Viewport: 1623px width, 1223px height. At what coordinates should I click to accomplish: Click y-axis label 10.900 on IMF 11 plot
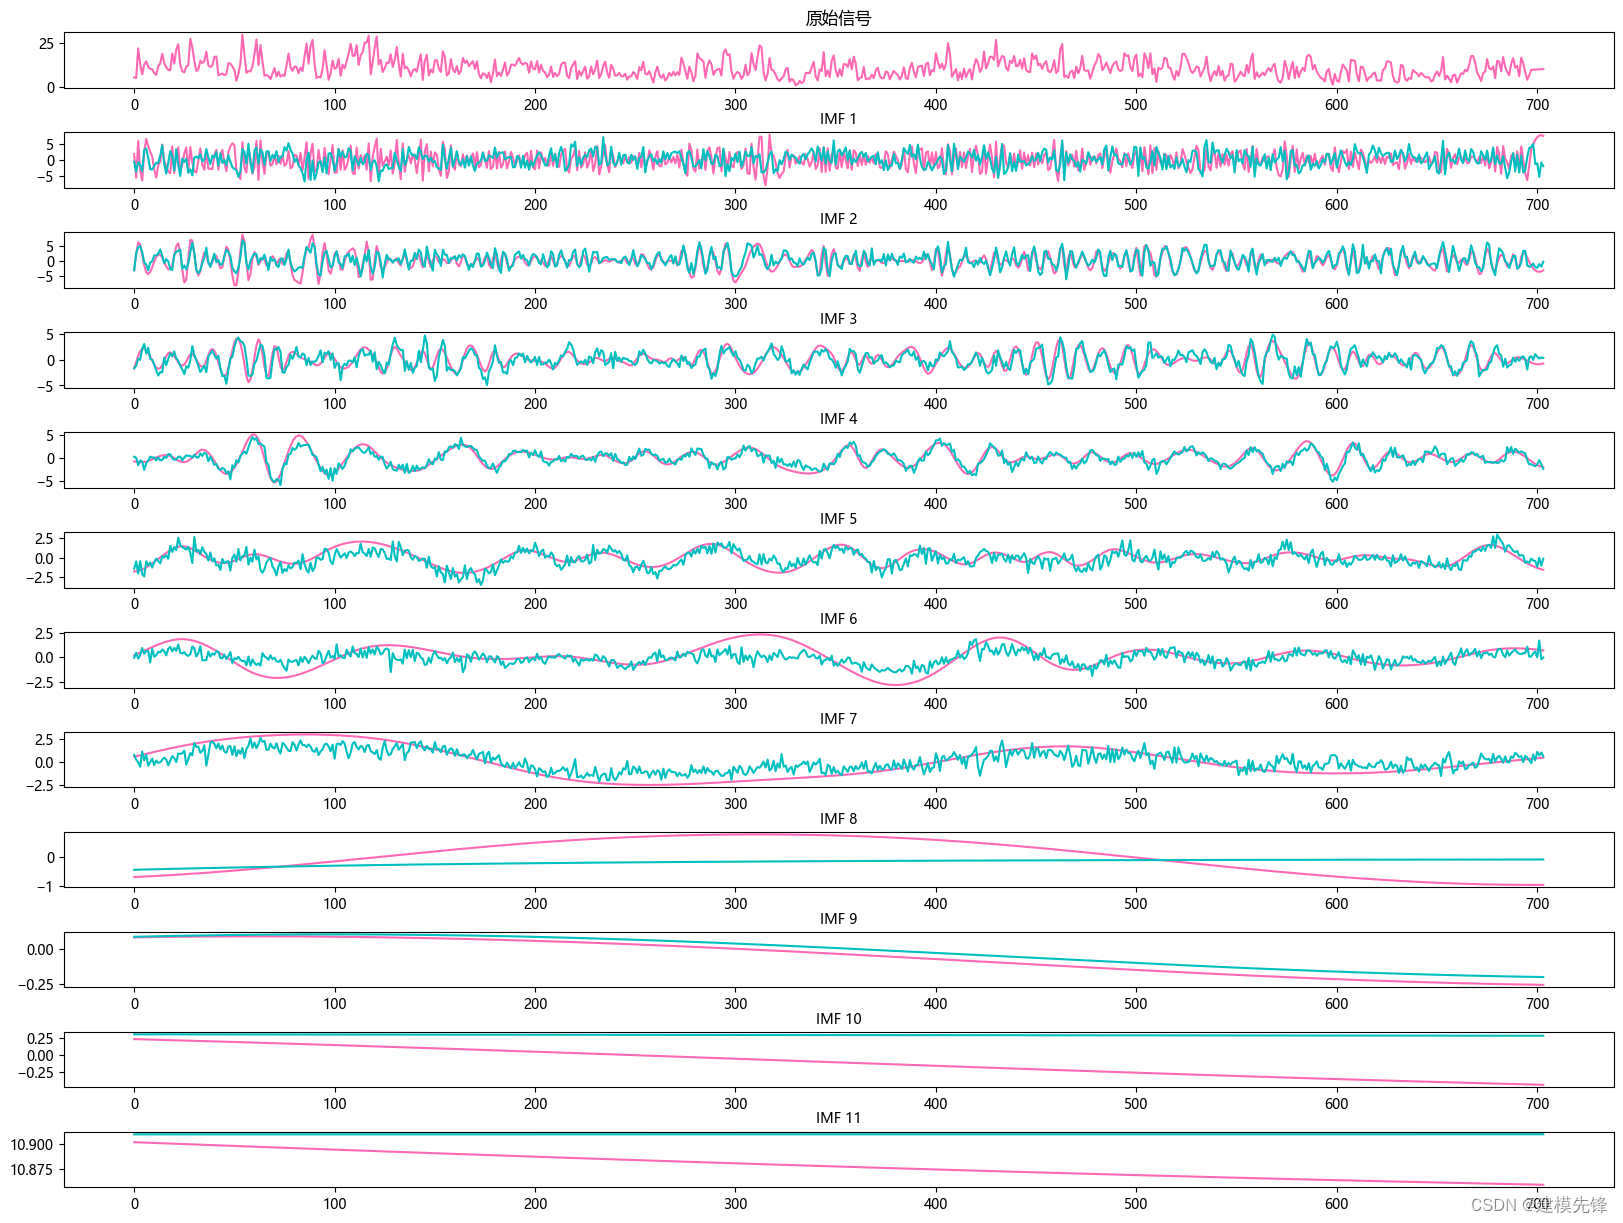[x=33, y=1145]
